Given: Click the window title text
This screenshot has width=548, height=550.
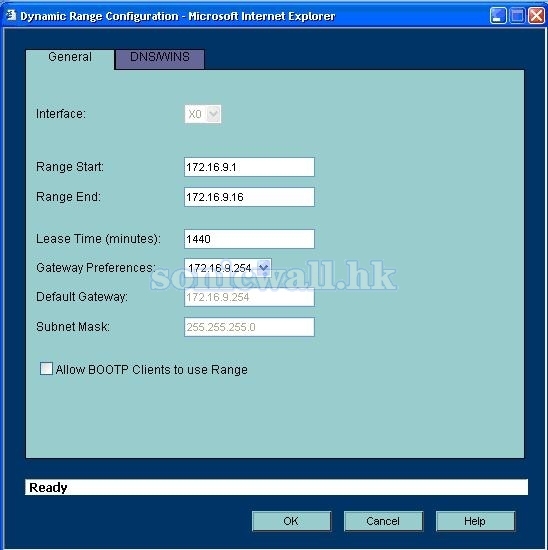Looking at the screenshot, I should [x=178, y=16].
